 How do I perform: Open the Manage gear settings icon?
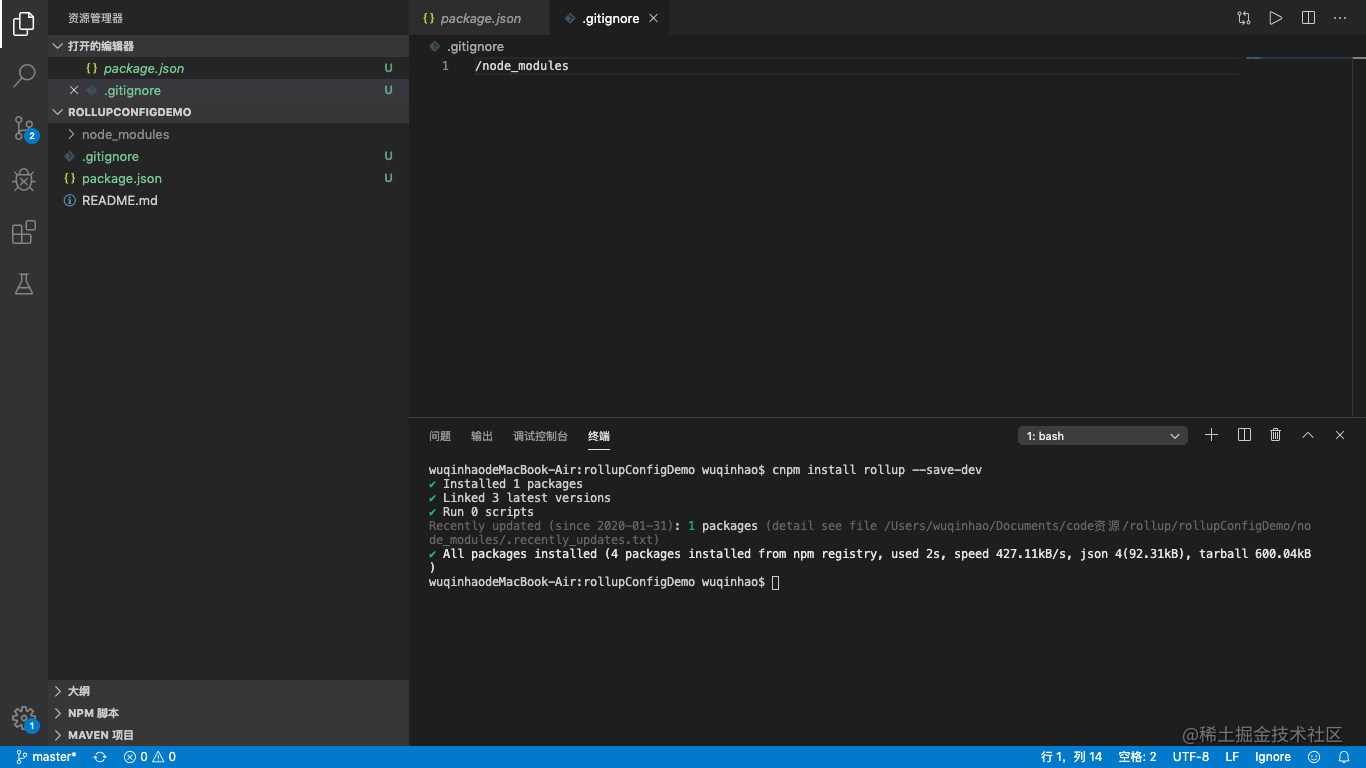tap(24, 718)
